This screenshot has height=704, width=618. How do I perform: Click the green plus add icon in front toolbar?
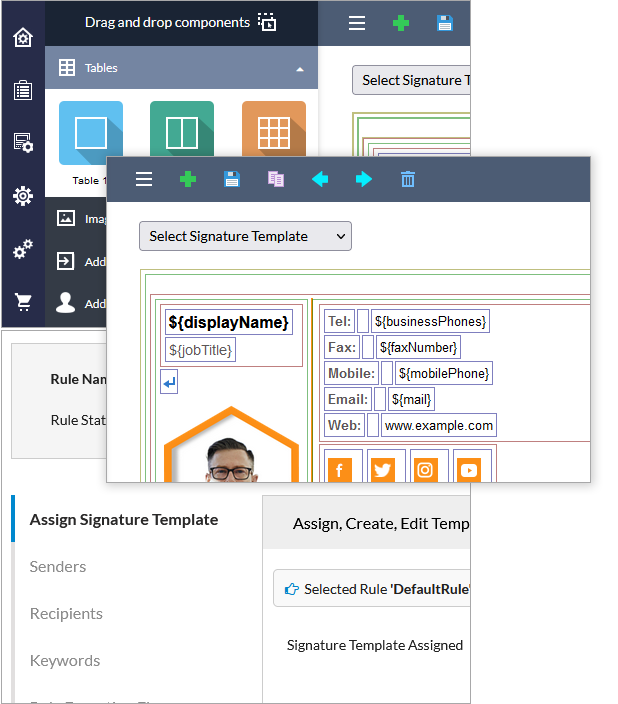click(188, 179)
